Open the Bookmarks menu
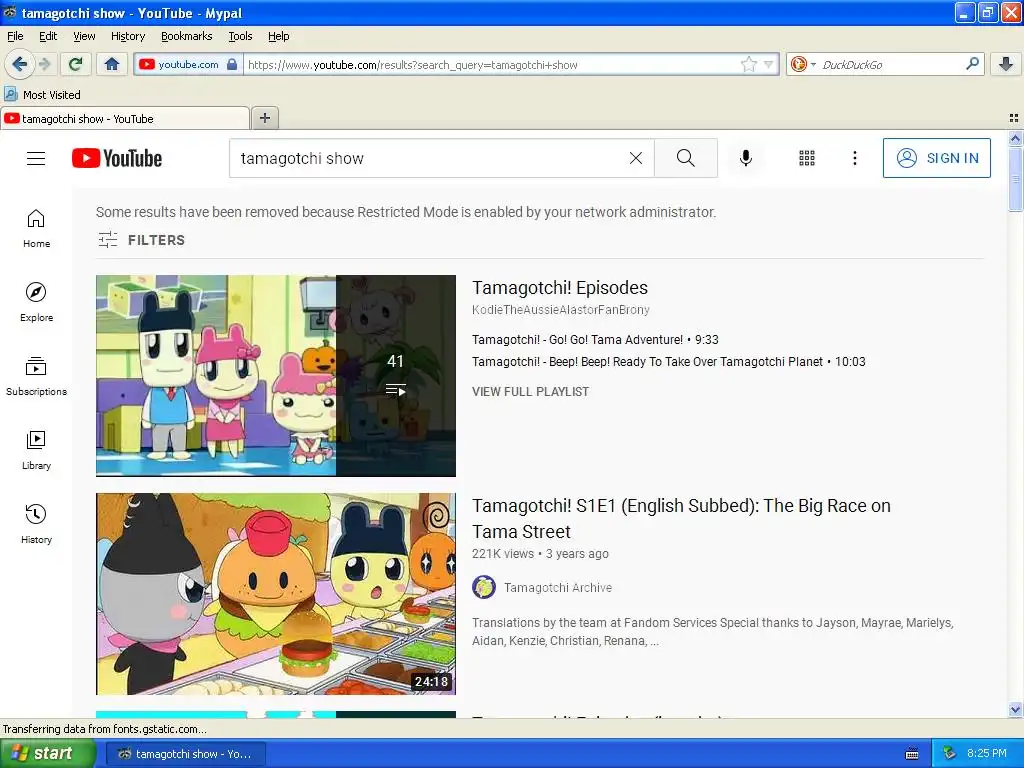Image resolution: width=1024 pixels, height=768 pixels. pyautogui.click(x=186, y=36)
